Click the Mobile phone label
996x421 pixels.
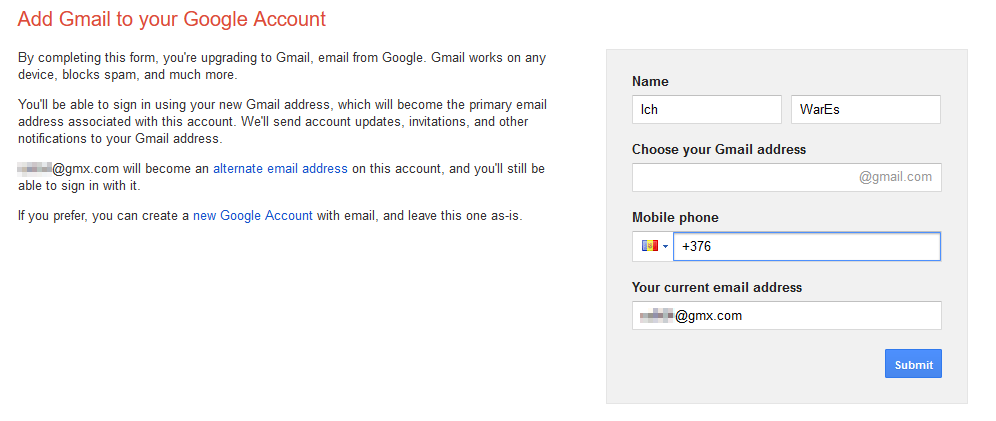(675, 217)
